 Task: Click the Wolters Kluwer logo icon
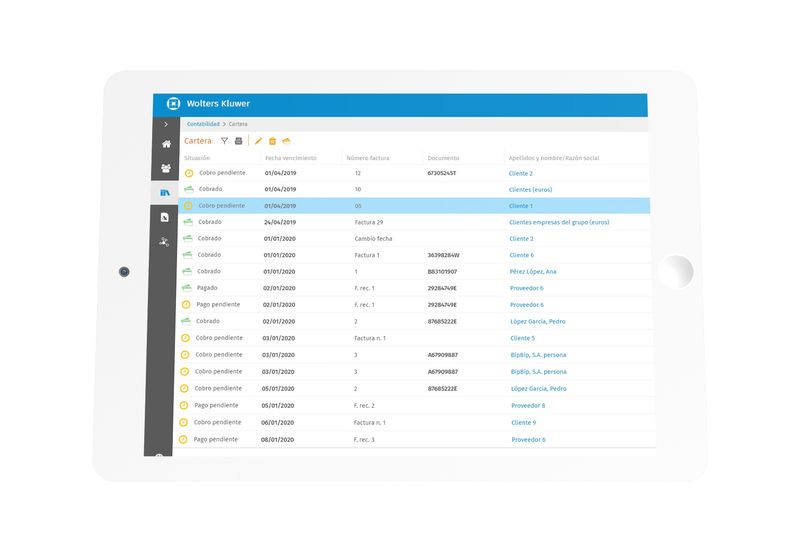tap(173, 104)
